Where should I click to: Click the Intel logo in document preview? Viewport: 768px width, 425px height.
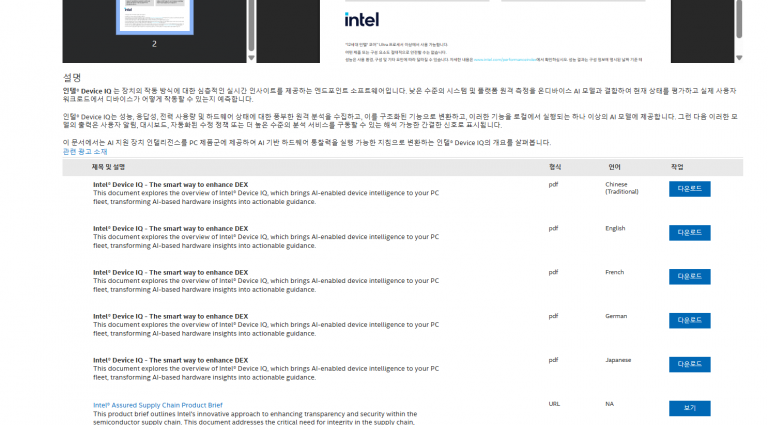(x=361, y=20)
